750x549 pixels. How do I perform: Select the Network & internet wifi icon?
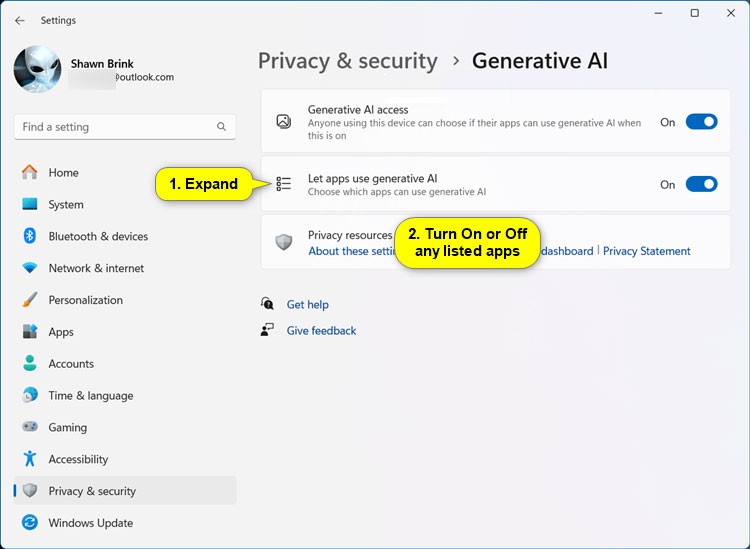point(30,268)
